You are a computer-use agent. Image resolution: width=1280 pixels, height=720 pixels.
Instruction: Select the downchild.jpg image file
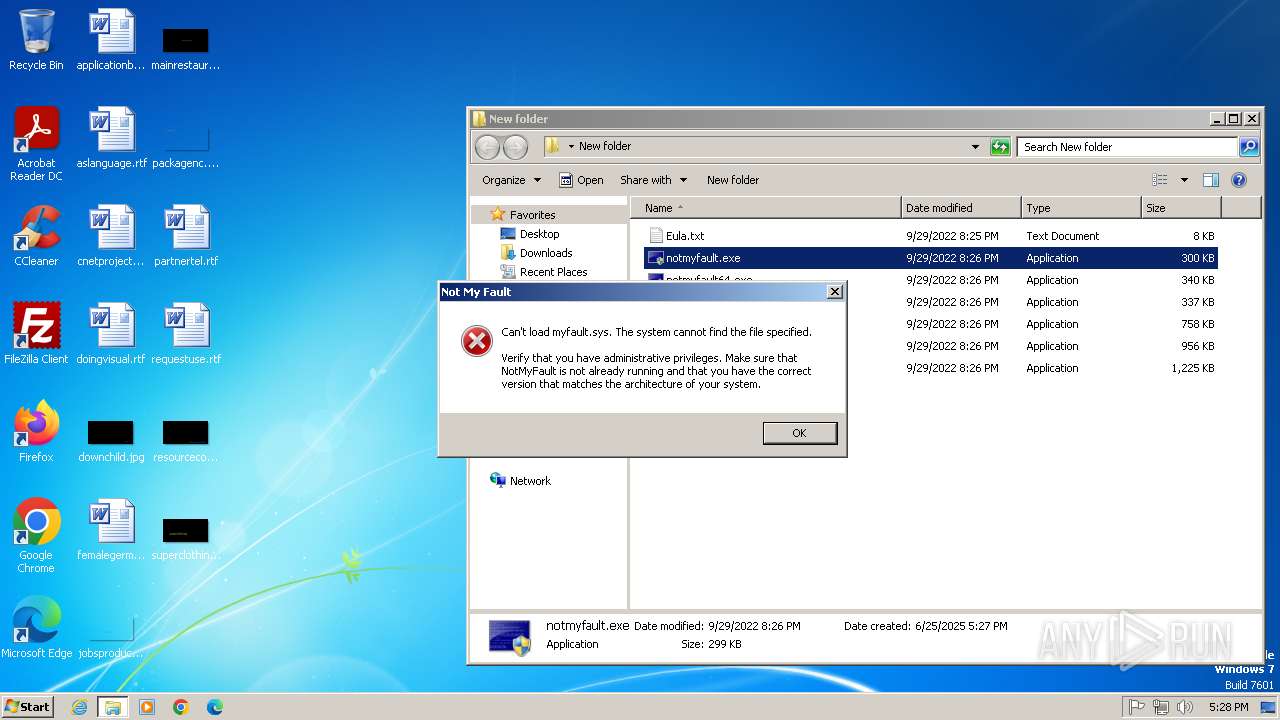click(111, 442)
